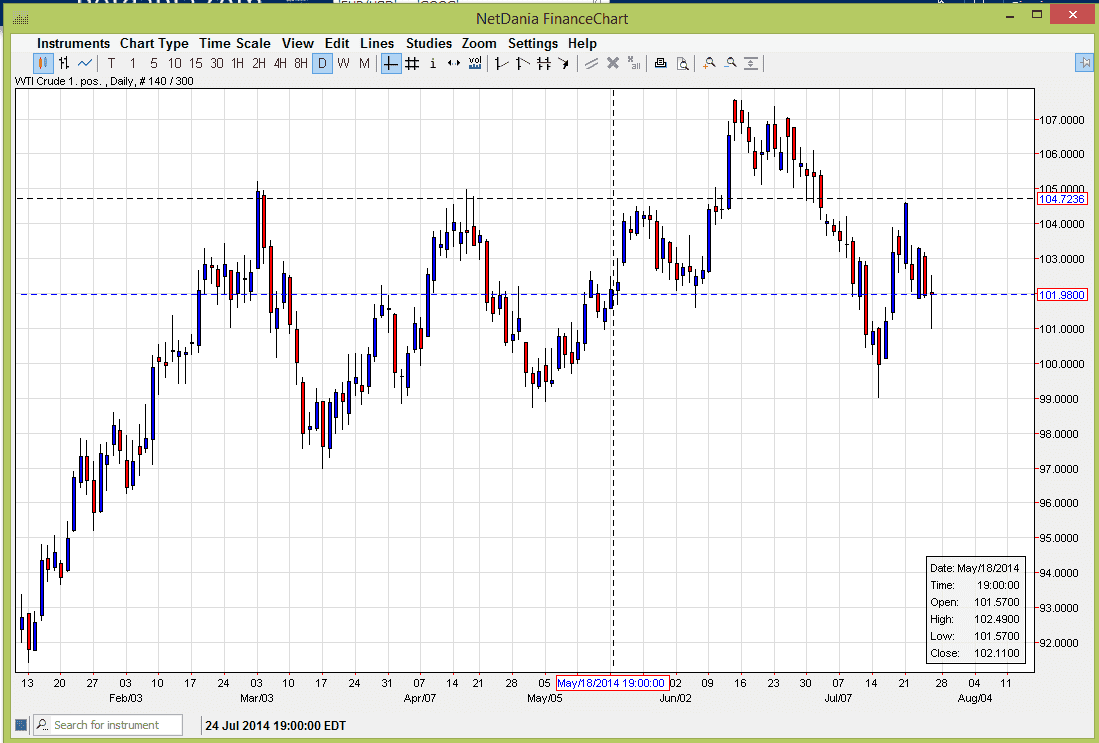Toggle the D daily timeframe button
The image size is (1099, 743).
click(x=322, y=62)
